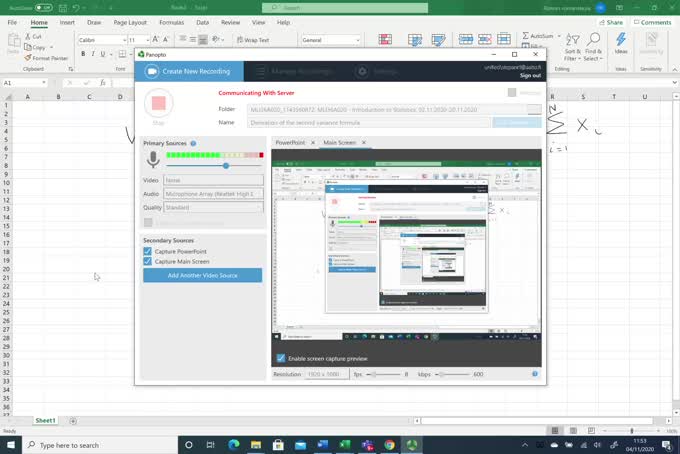This screenshot has width=680, height=454.
Task: Open the Ideas icon in ribbon
Action: 621,43
